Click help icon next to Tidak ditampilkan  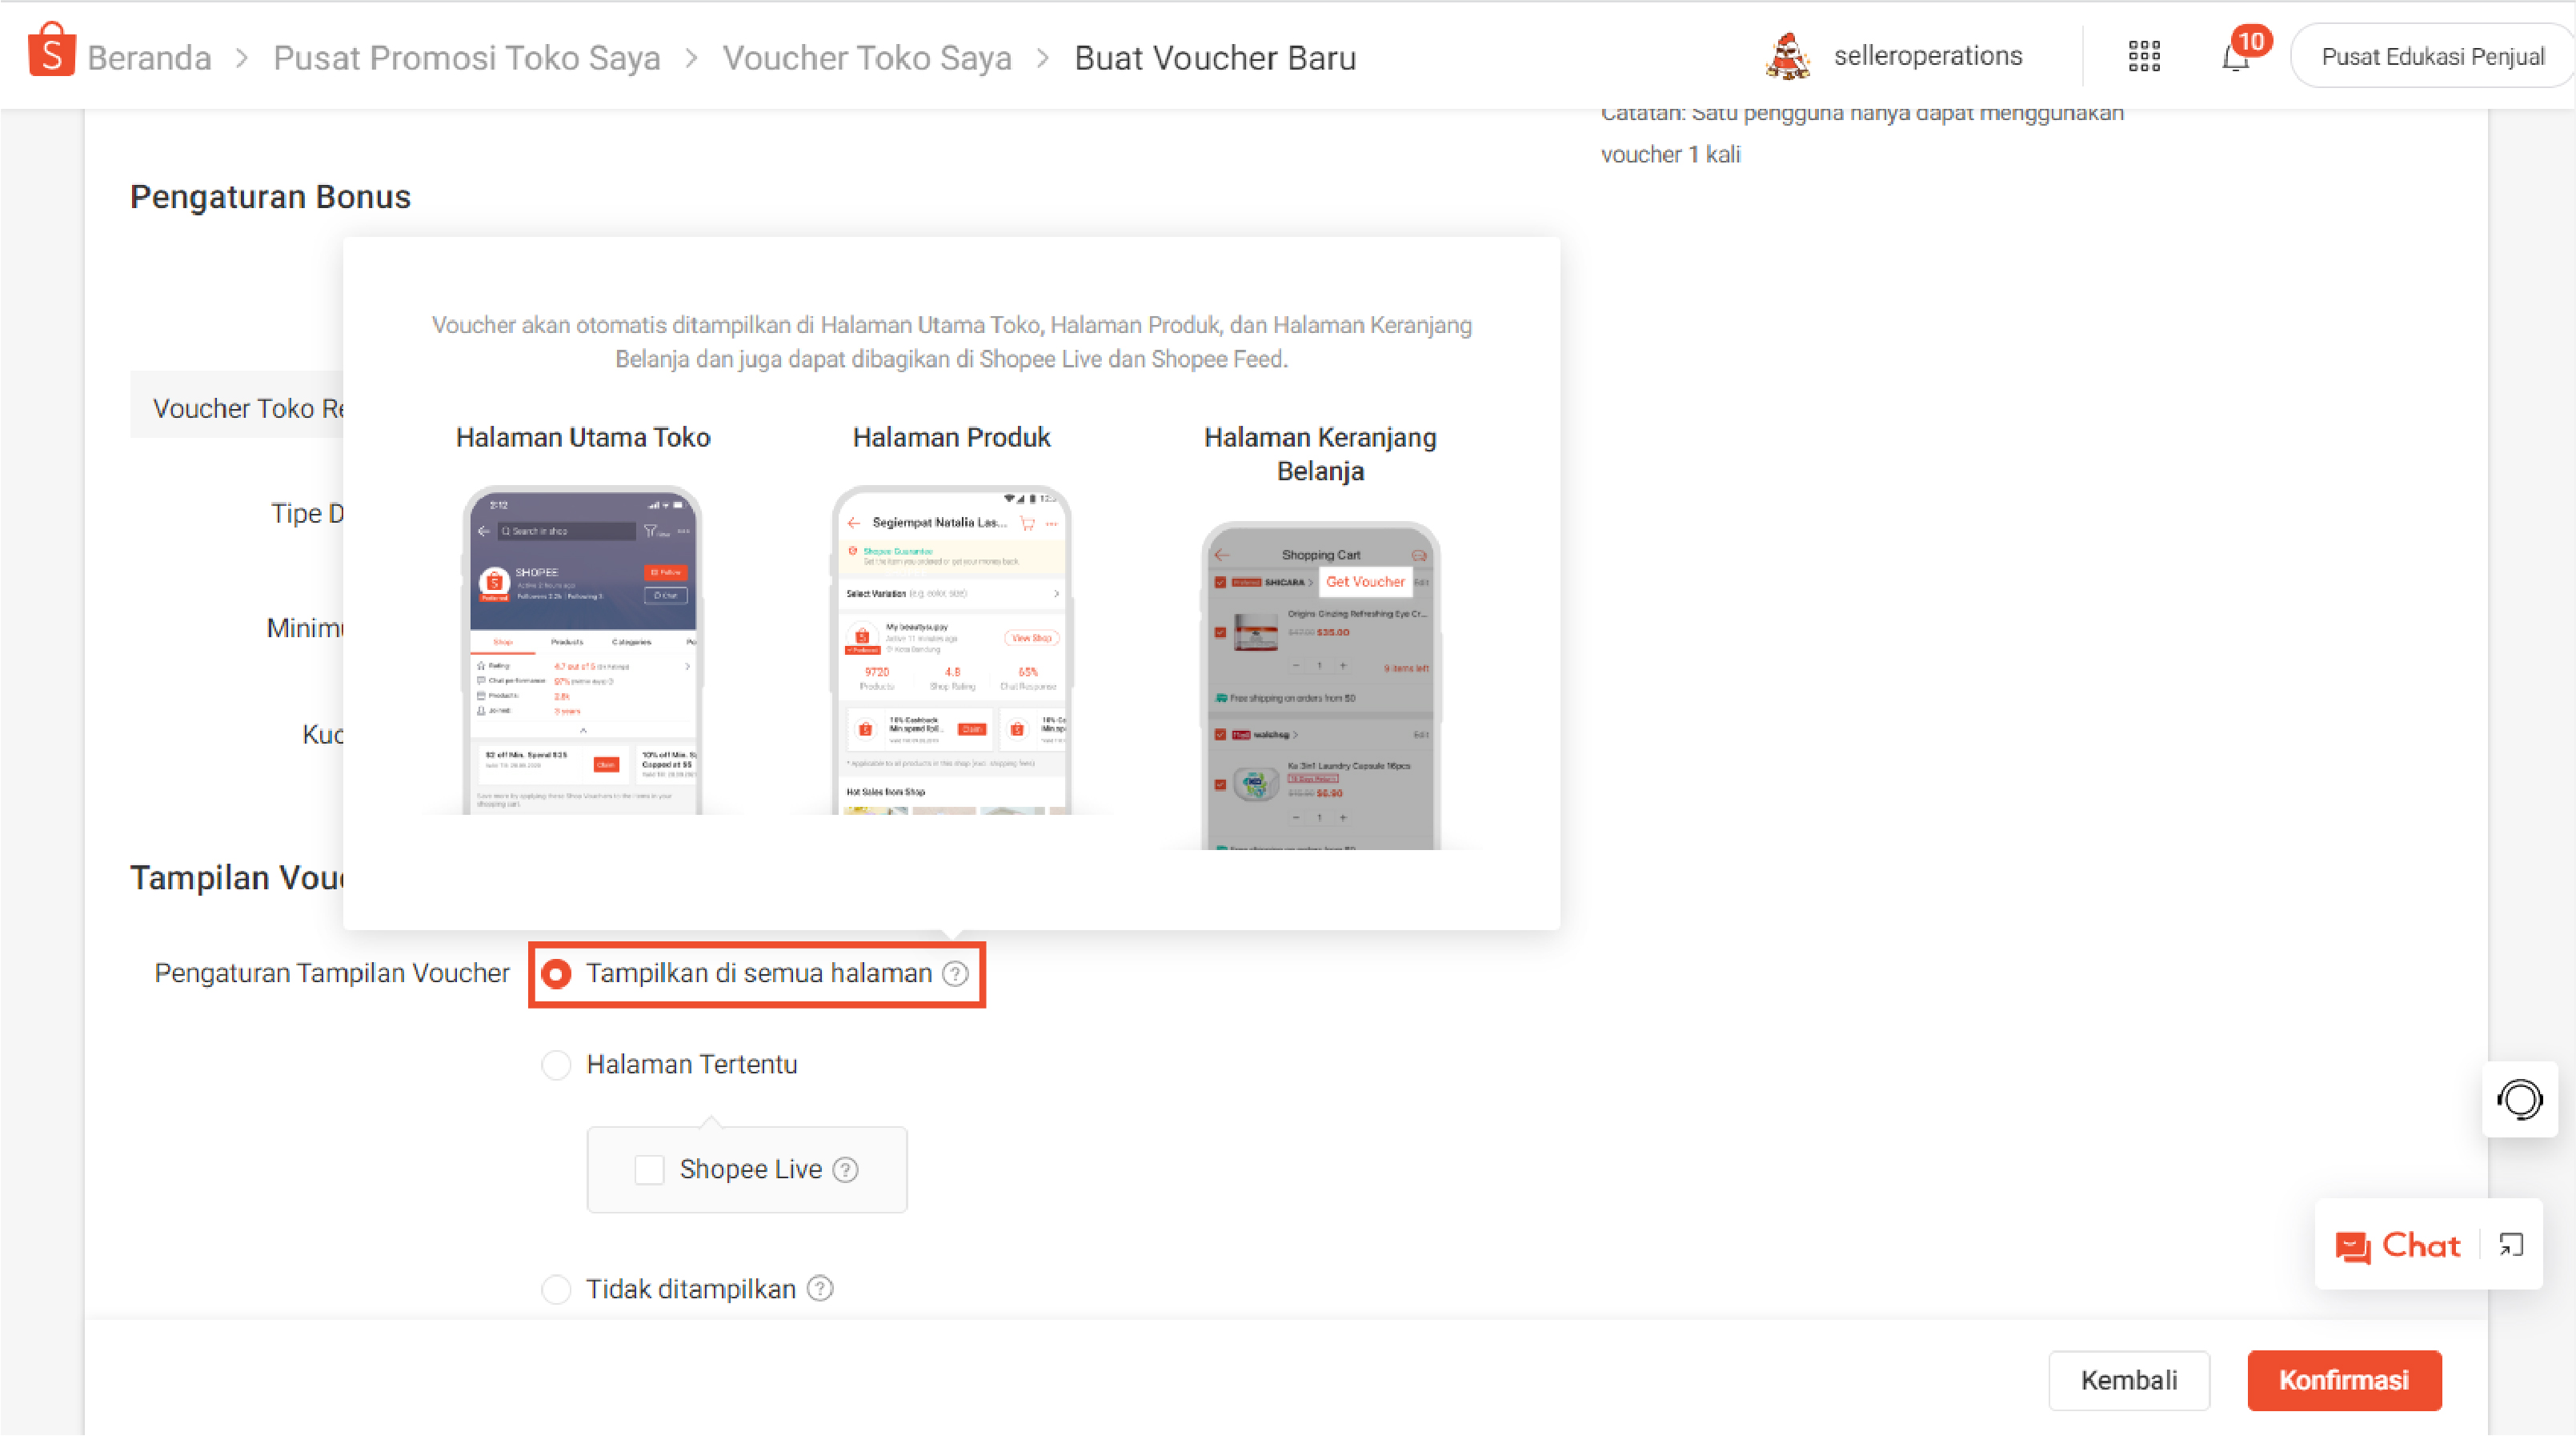click(x=820, y=1289)
